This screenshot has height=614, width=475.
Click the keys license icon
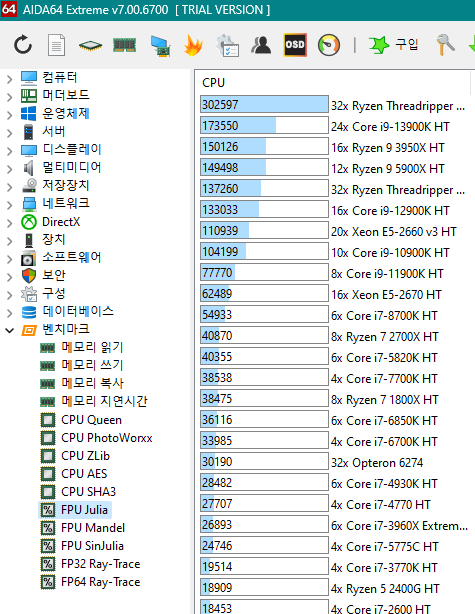click(x=445, y=45)
